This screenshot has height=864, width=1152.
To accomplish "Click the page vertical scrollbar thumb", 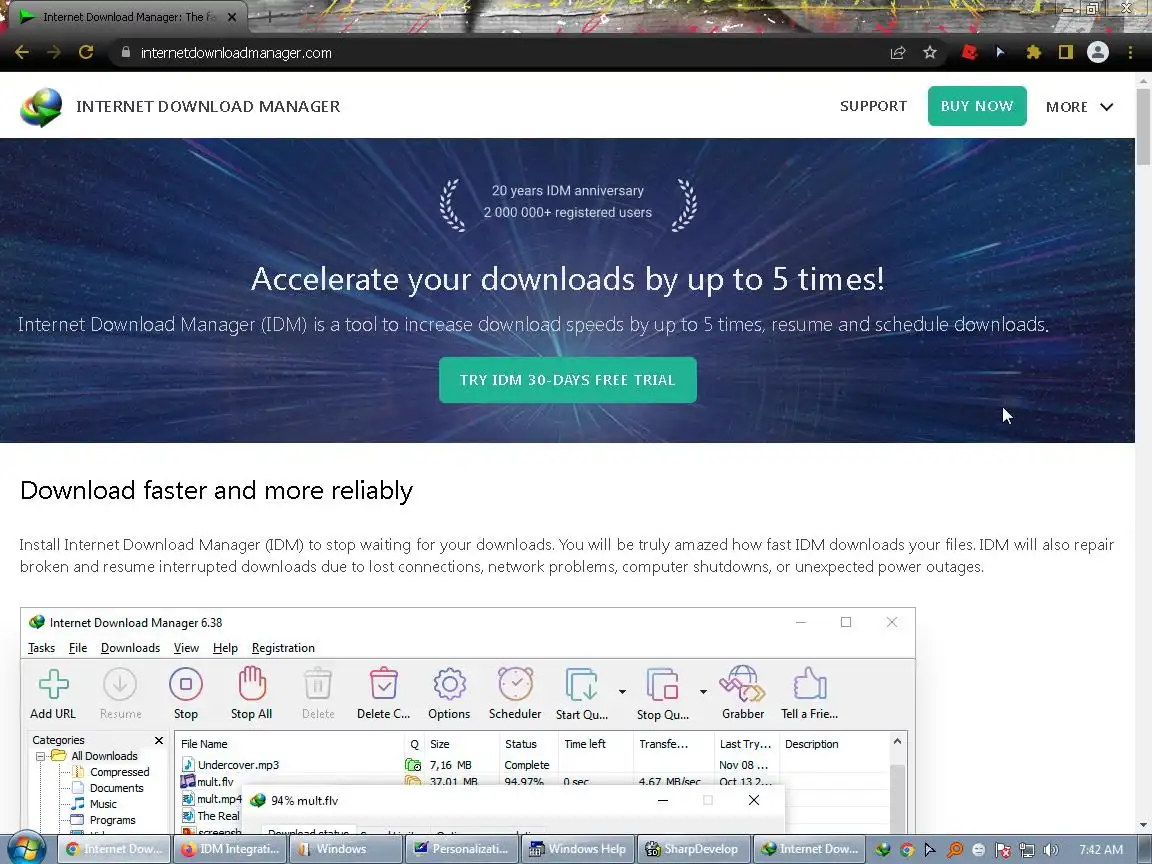I will click(x=1143, y=126).
